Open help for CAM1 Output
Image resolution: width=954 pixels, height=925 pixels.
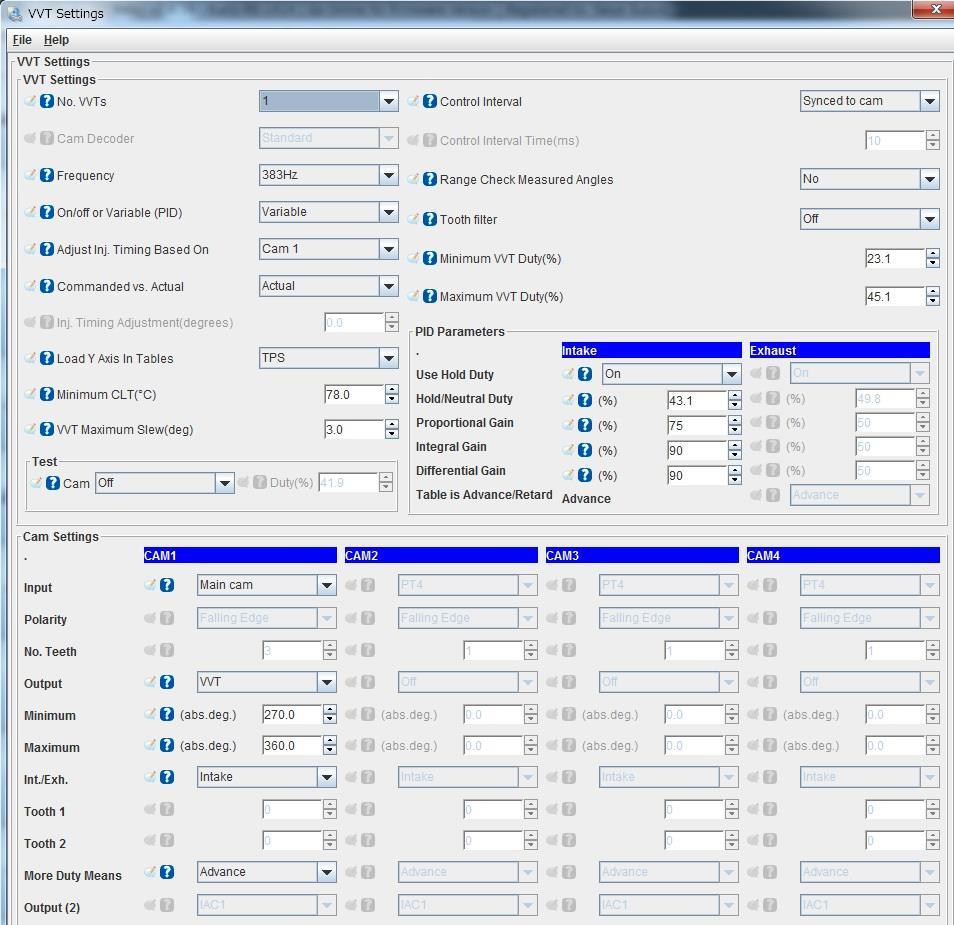[x=167, y=682]
